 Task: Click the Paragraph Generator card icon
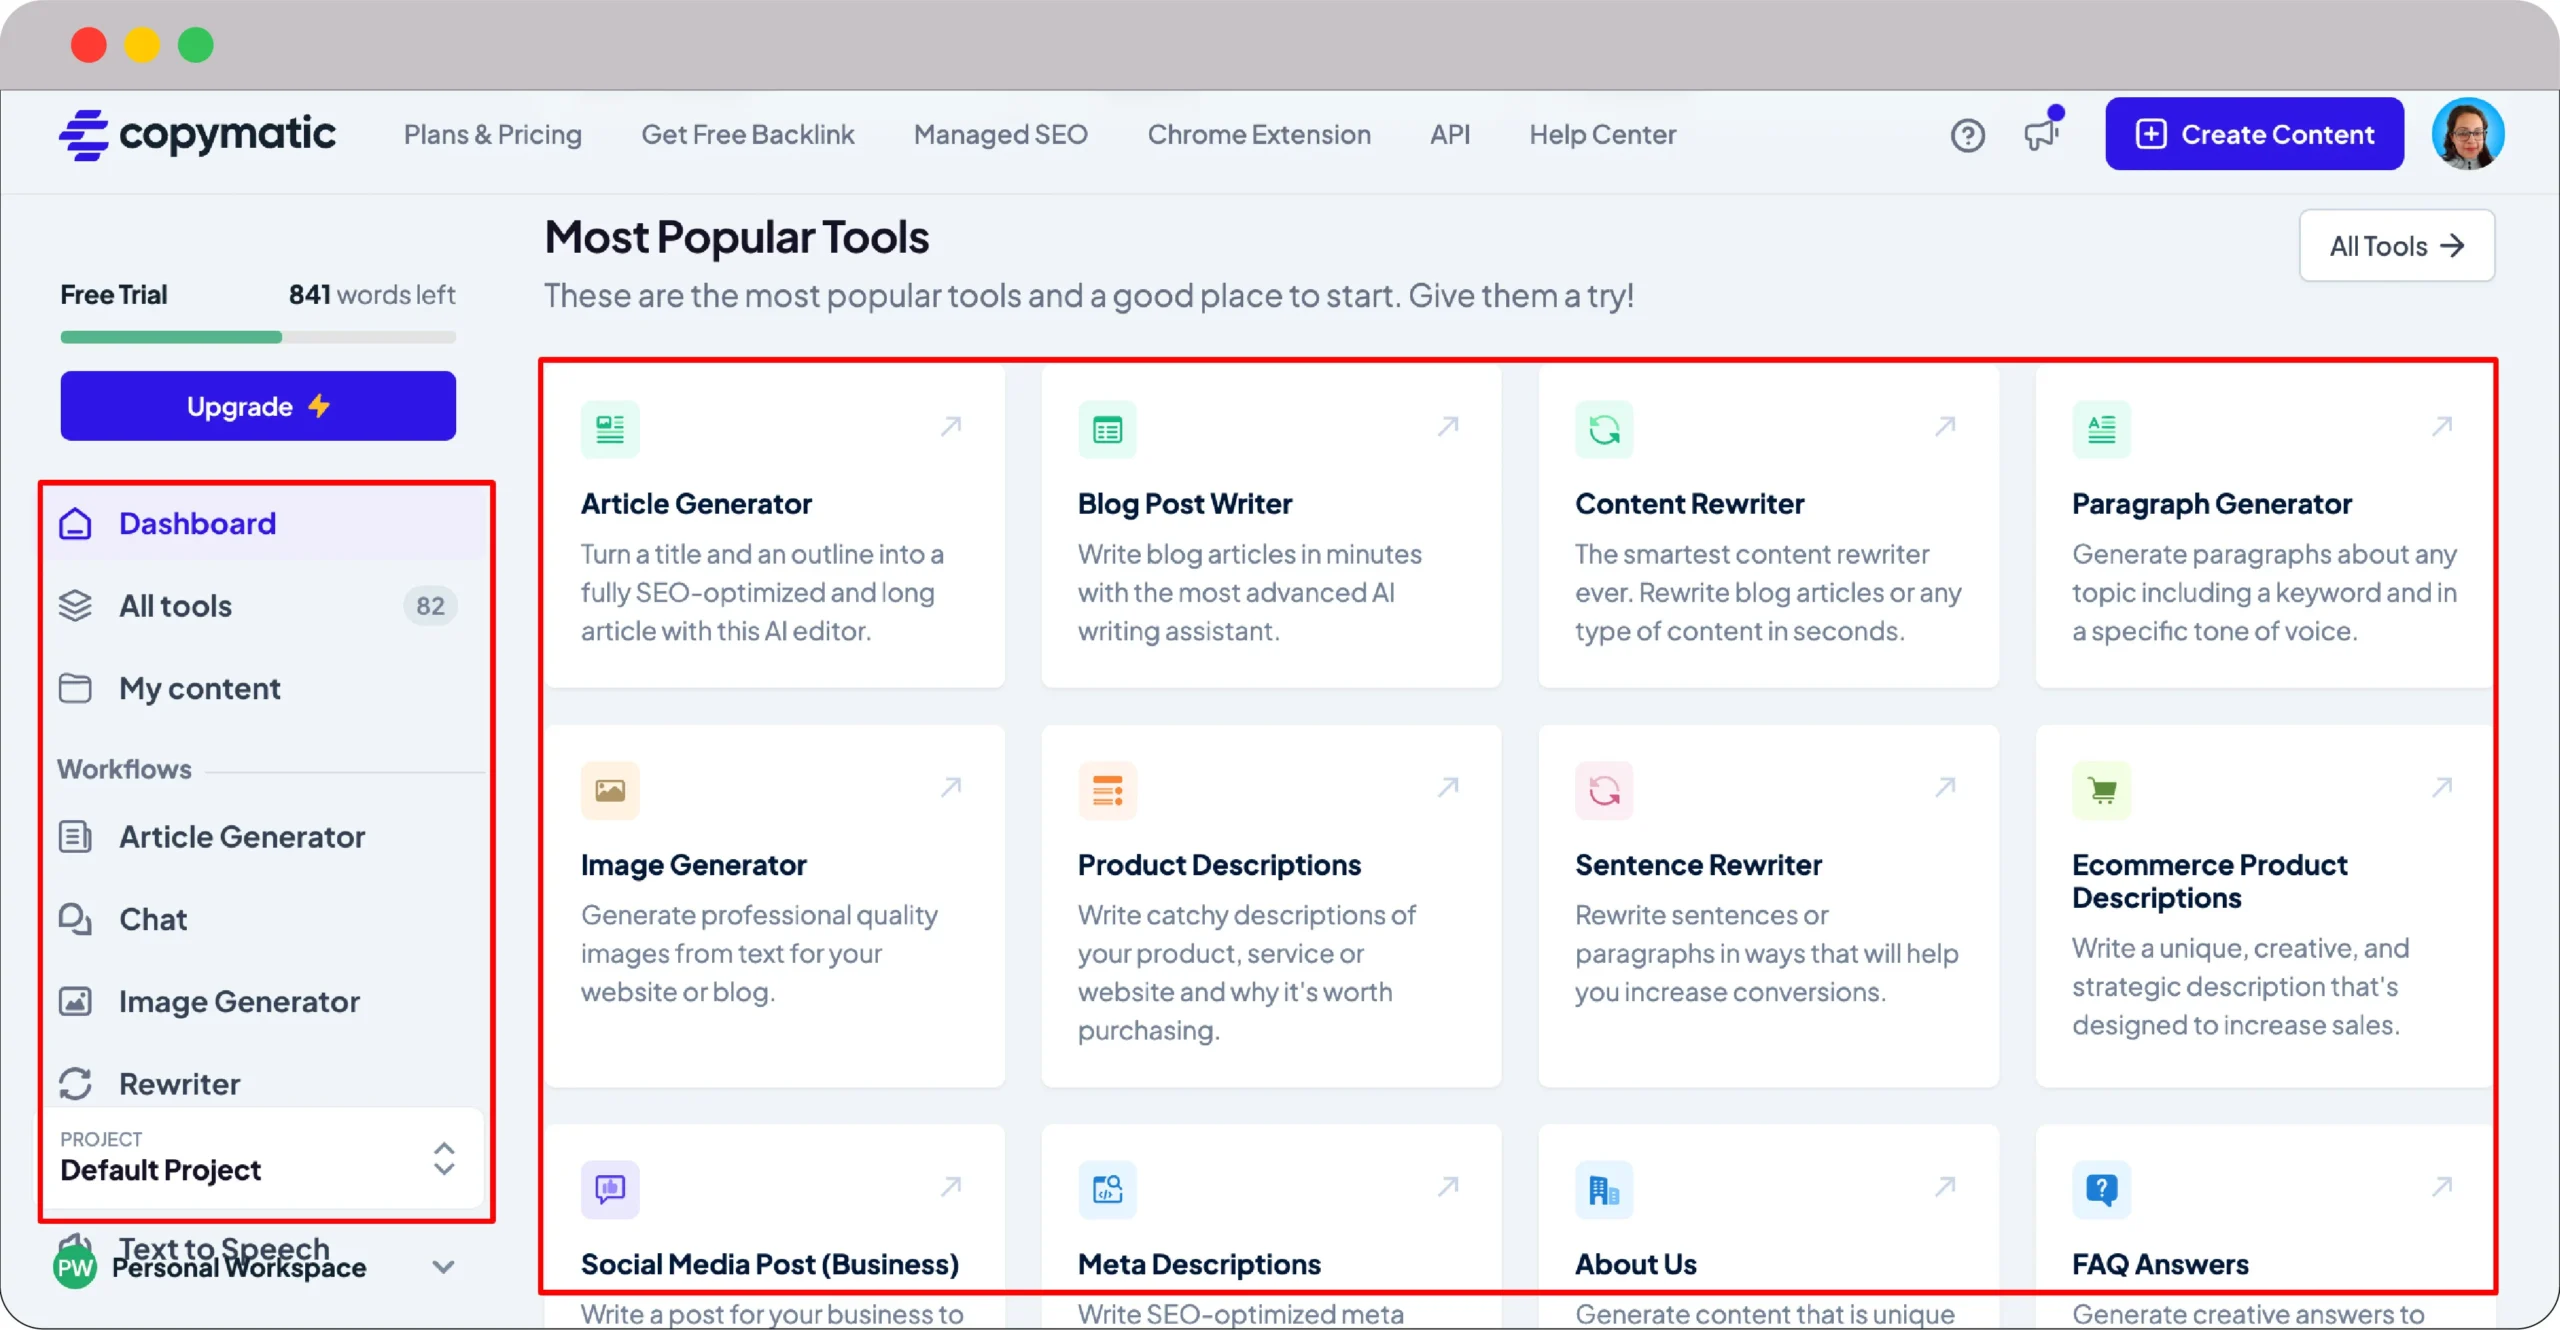click(2101, 430)
